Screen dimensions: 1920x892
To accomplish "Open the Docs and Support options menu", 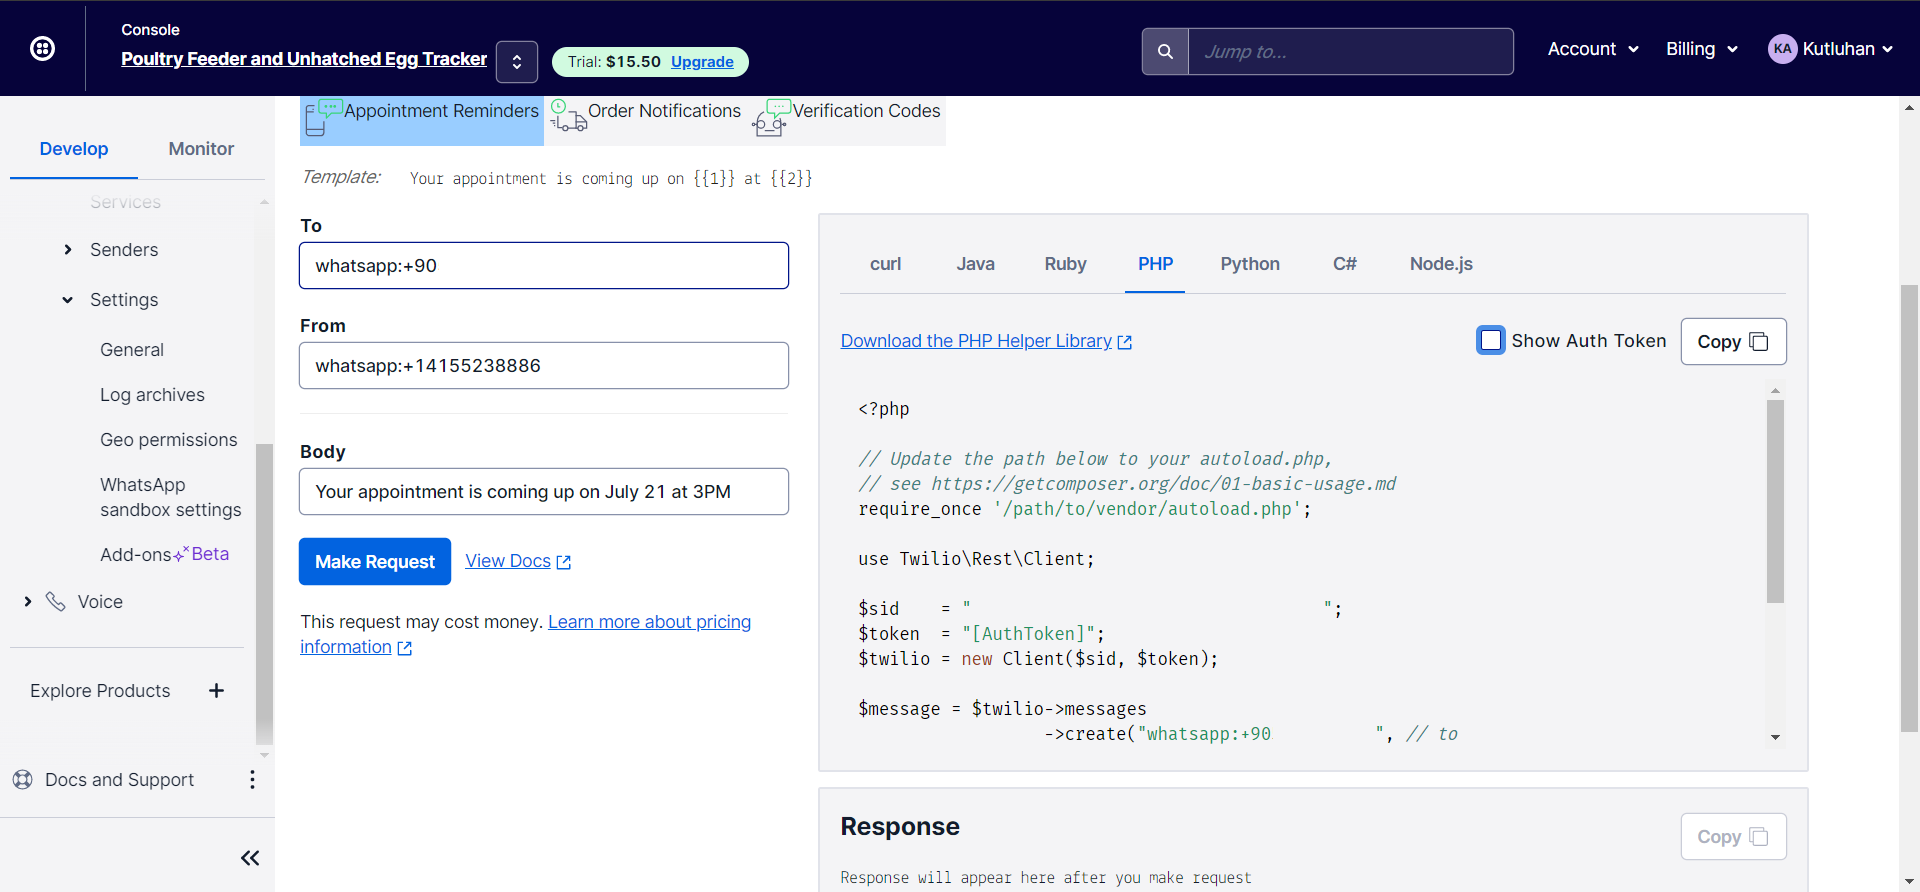I will coord(252,779).
